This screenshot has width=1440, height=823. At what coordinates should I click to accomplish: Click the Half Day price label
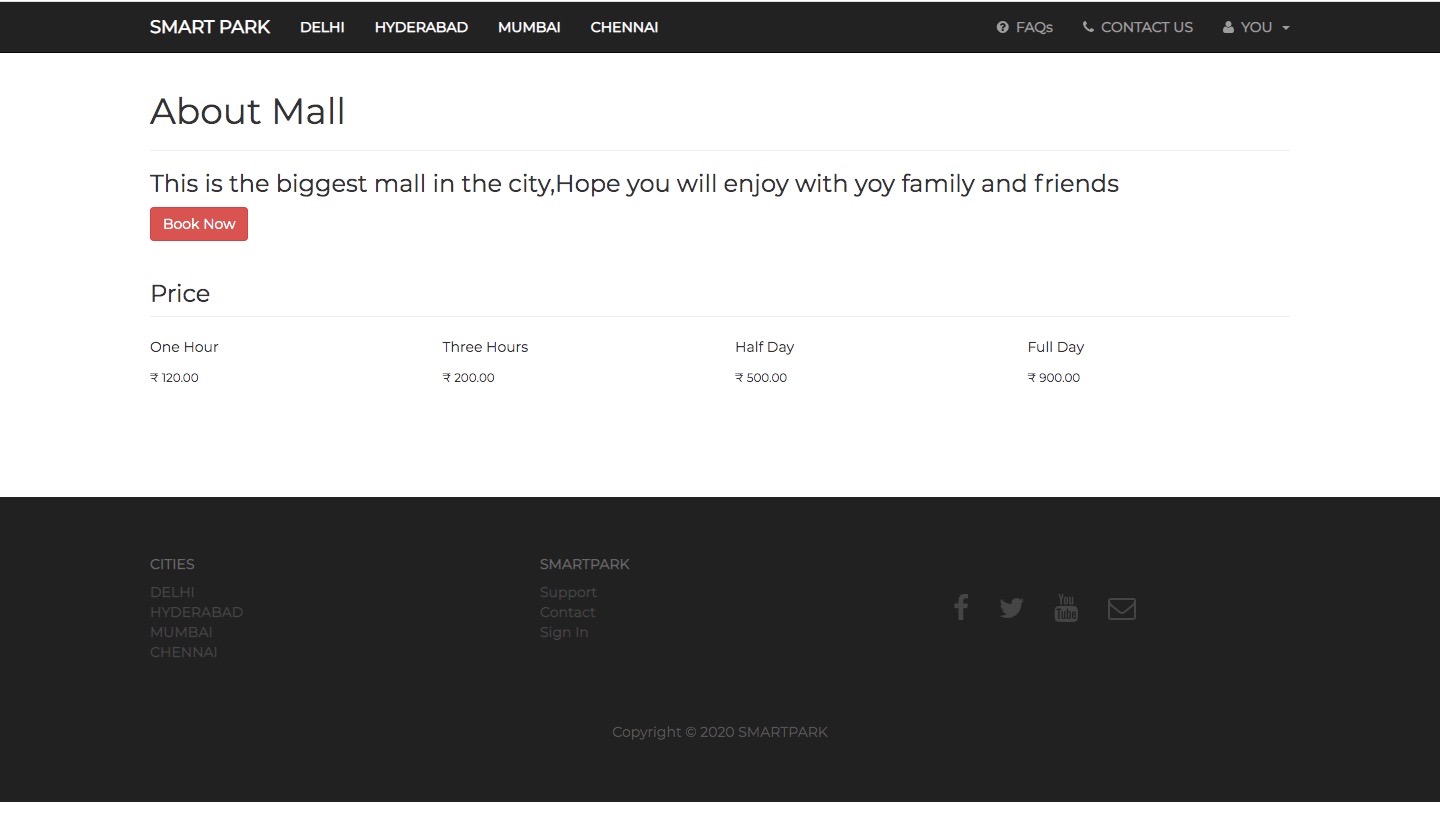764,347
